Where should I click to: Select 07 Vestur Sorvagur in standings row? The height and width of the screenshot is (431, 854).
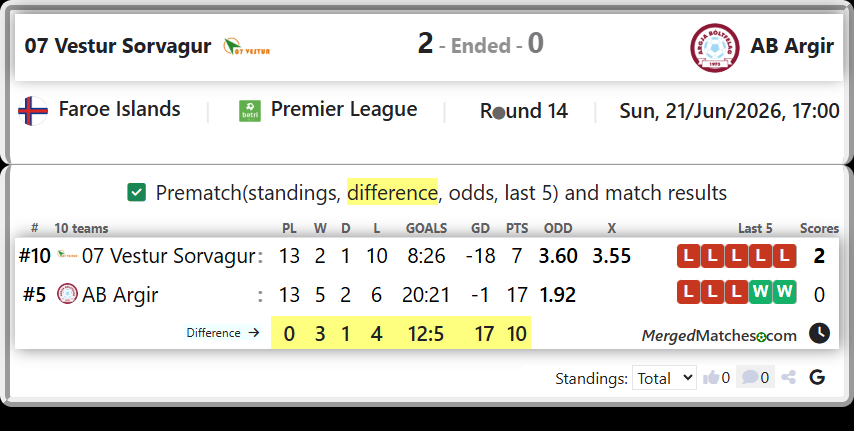(168, 256)
